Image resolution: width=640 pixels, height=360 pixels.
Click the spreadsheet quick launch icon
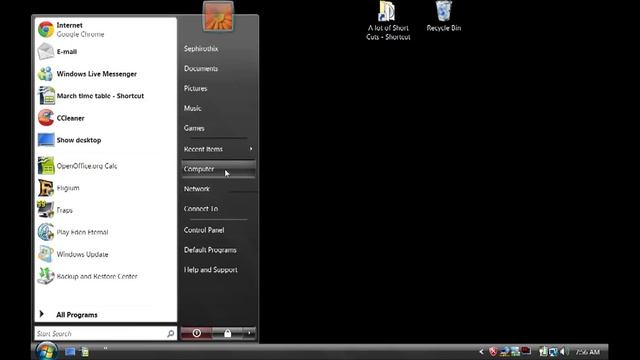pos(85,351)
